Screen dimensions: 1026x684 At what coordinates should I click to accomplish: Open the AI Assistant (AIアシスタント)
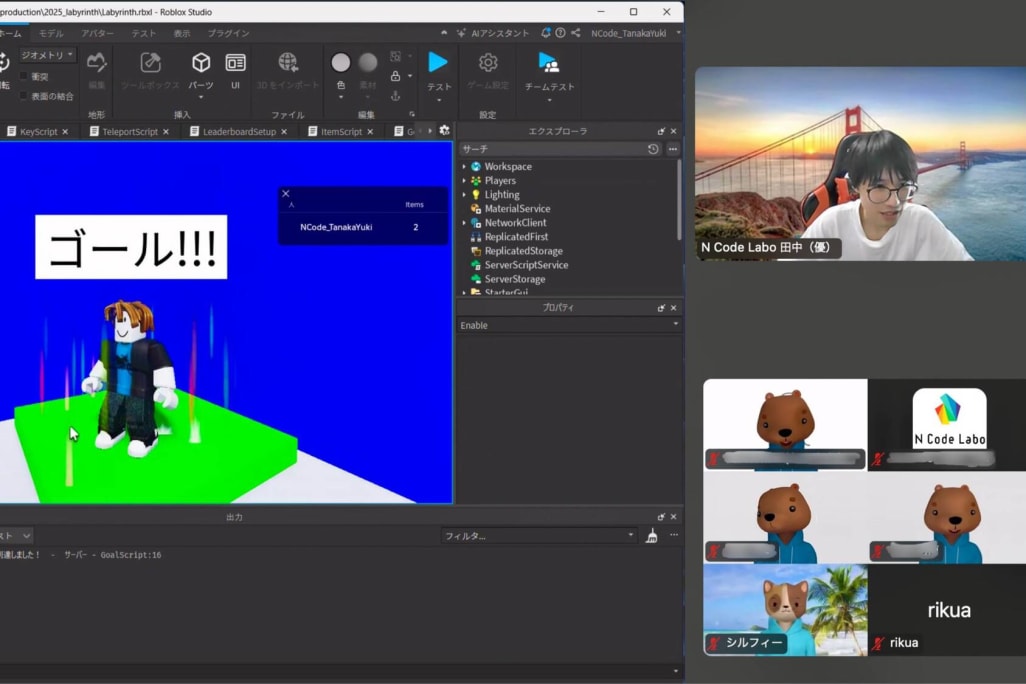point(500,33)
